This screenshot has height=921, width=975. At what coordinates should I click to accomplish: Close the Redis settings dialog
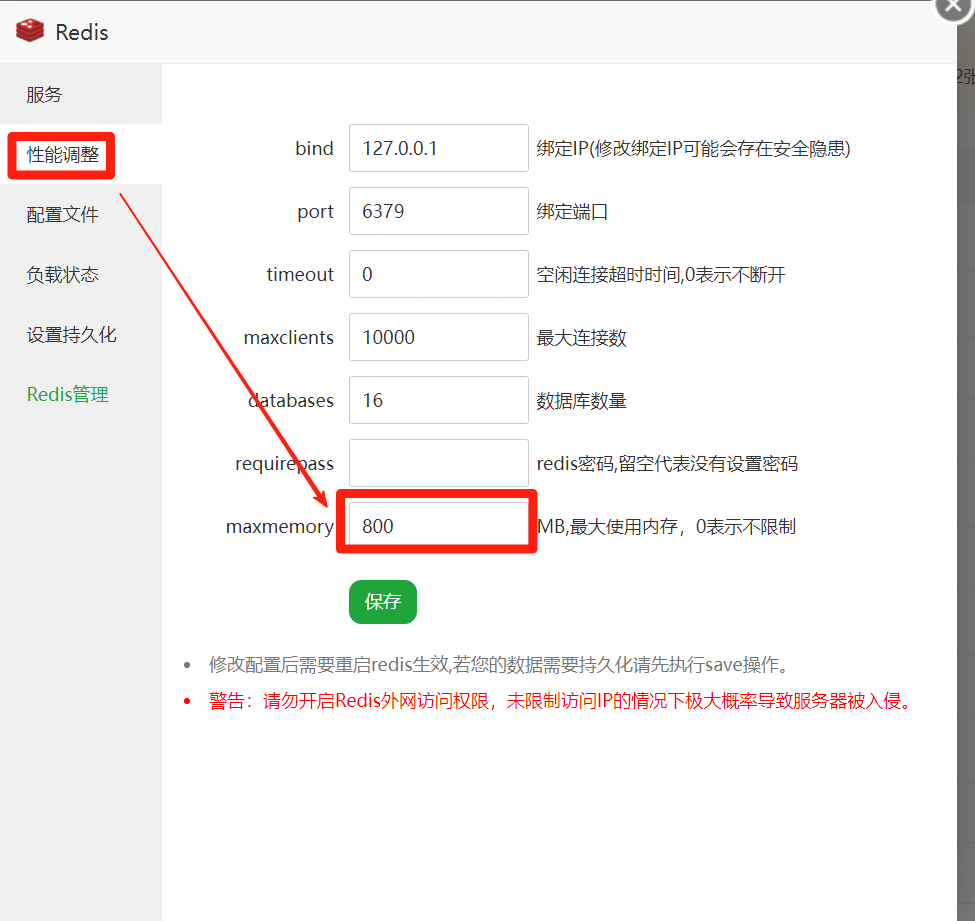[954, 5]
